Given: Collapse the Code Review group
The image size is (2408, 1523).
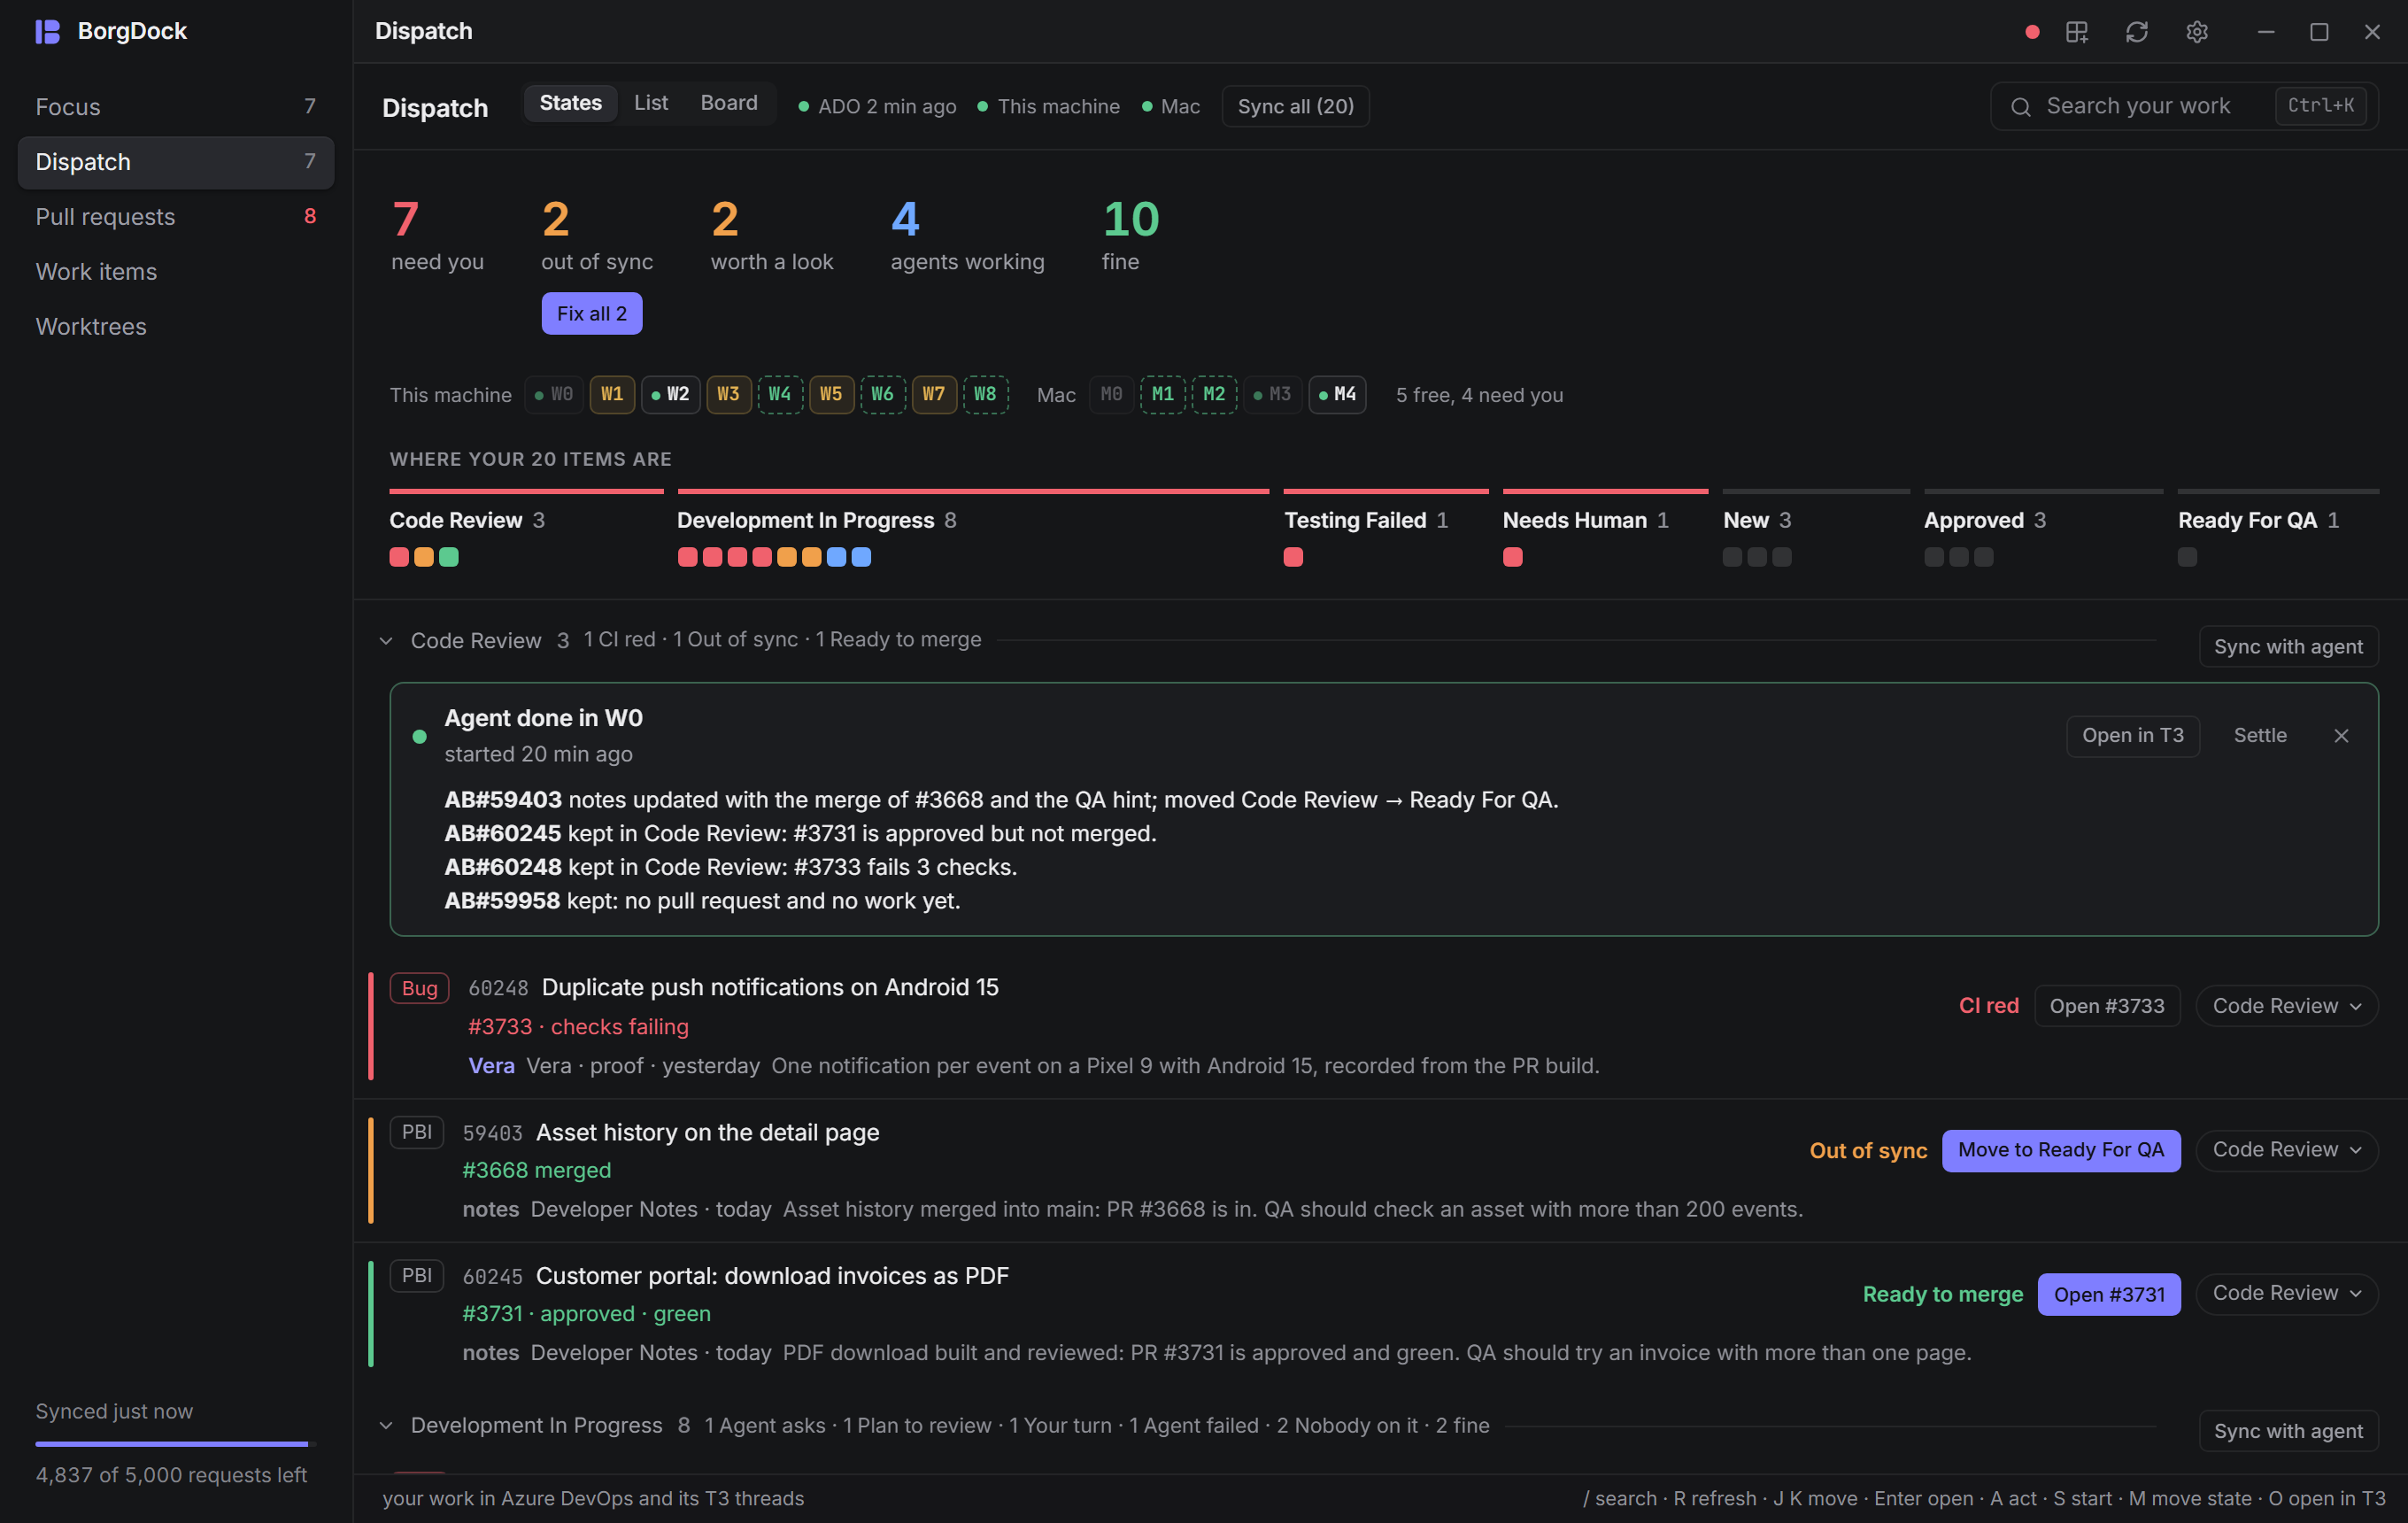Looking at the screenshot, I should (386, 641).
